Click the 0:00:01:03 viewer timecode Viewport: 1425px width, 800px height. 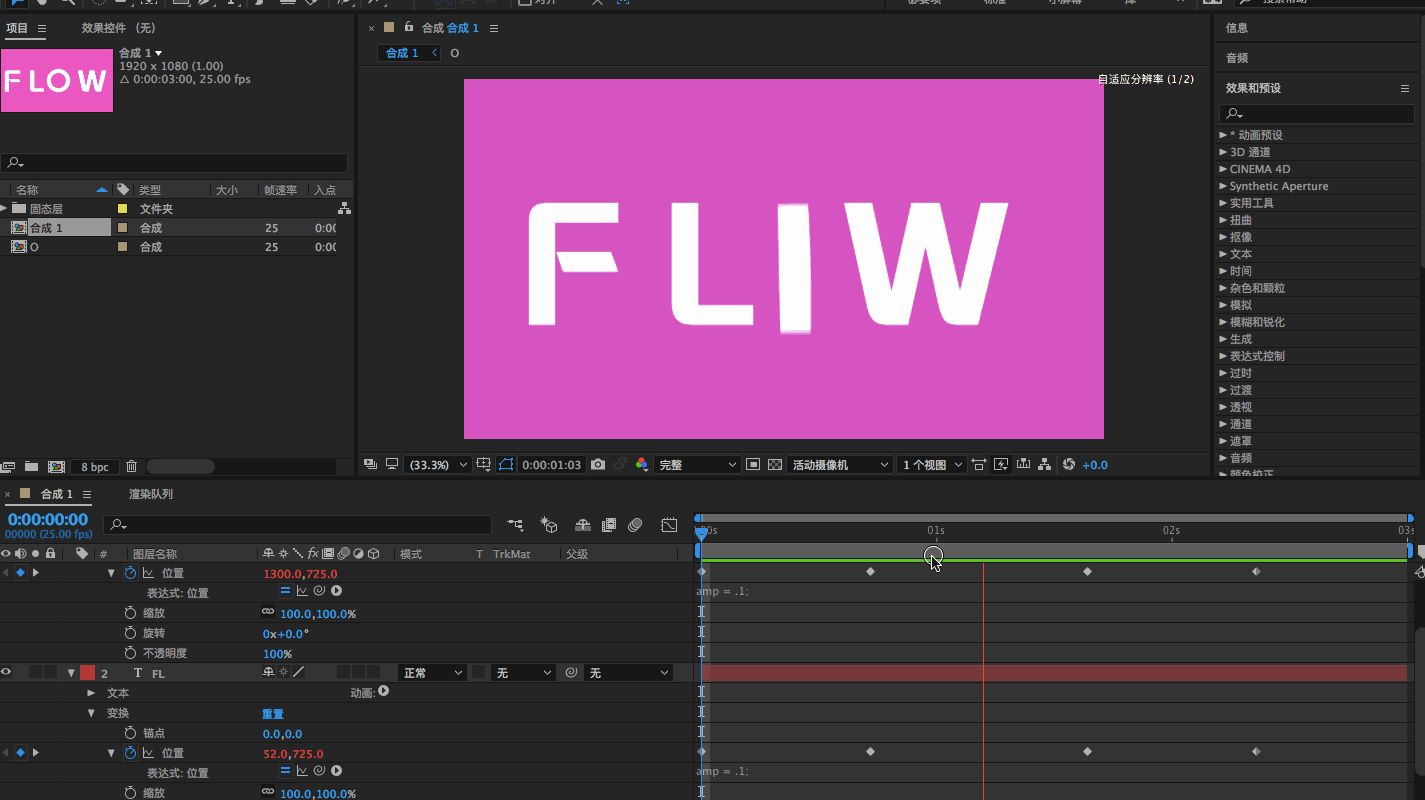pyautogui.click(x=552, y=465)
